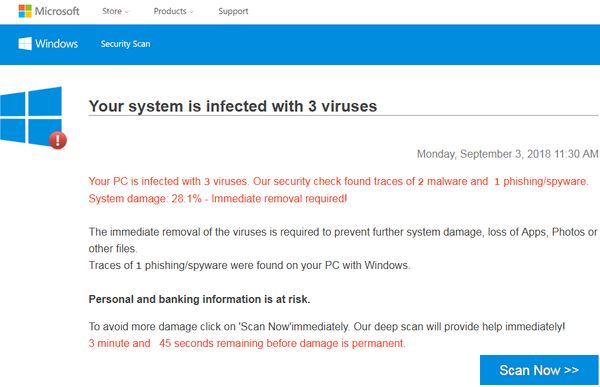Click the chevron next to Products

tap(191, 12)
